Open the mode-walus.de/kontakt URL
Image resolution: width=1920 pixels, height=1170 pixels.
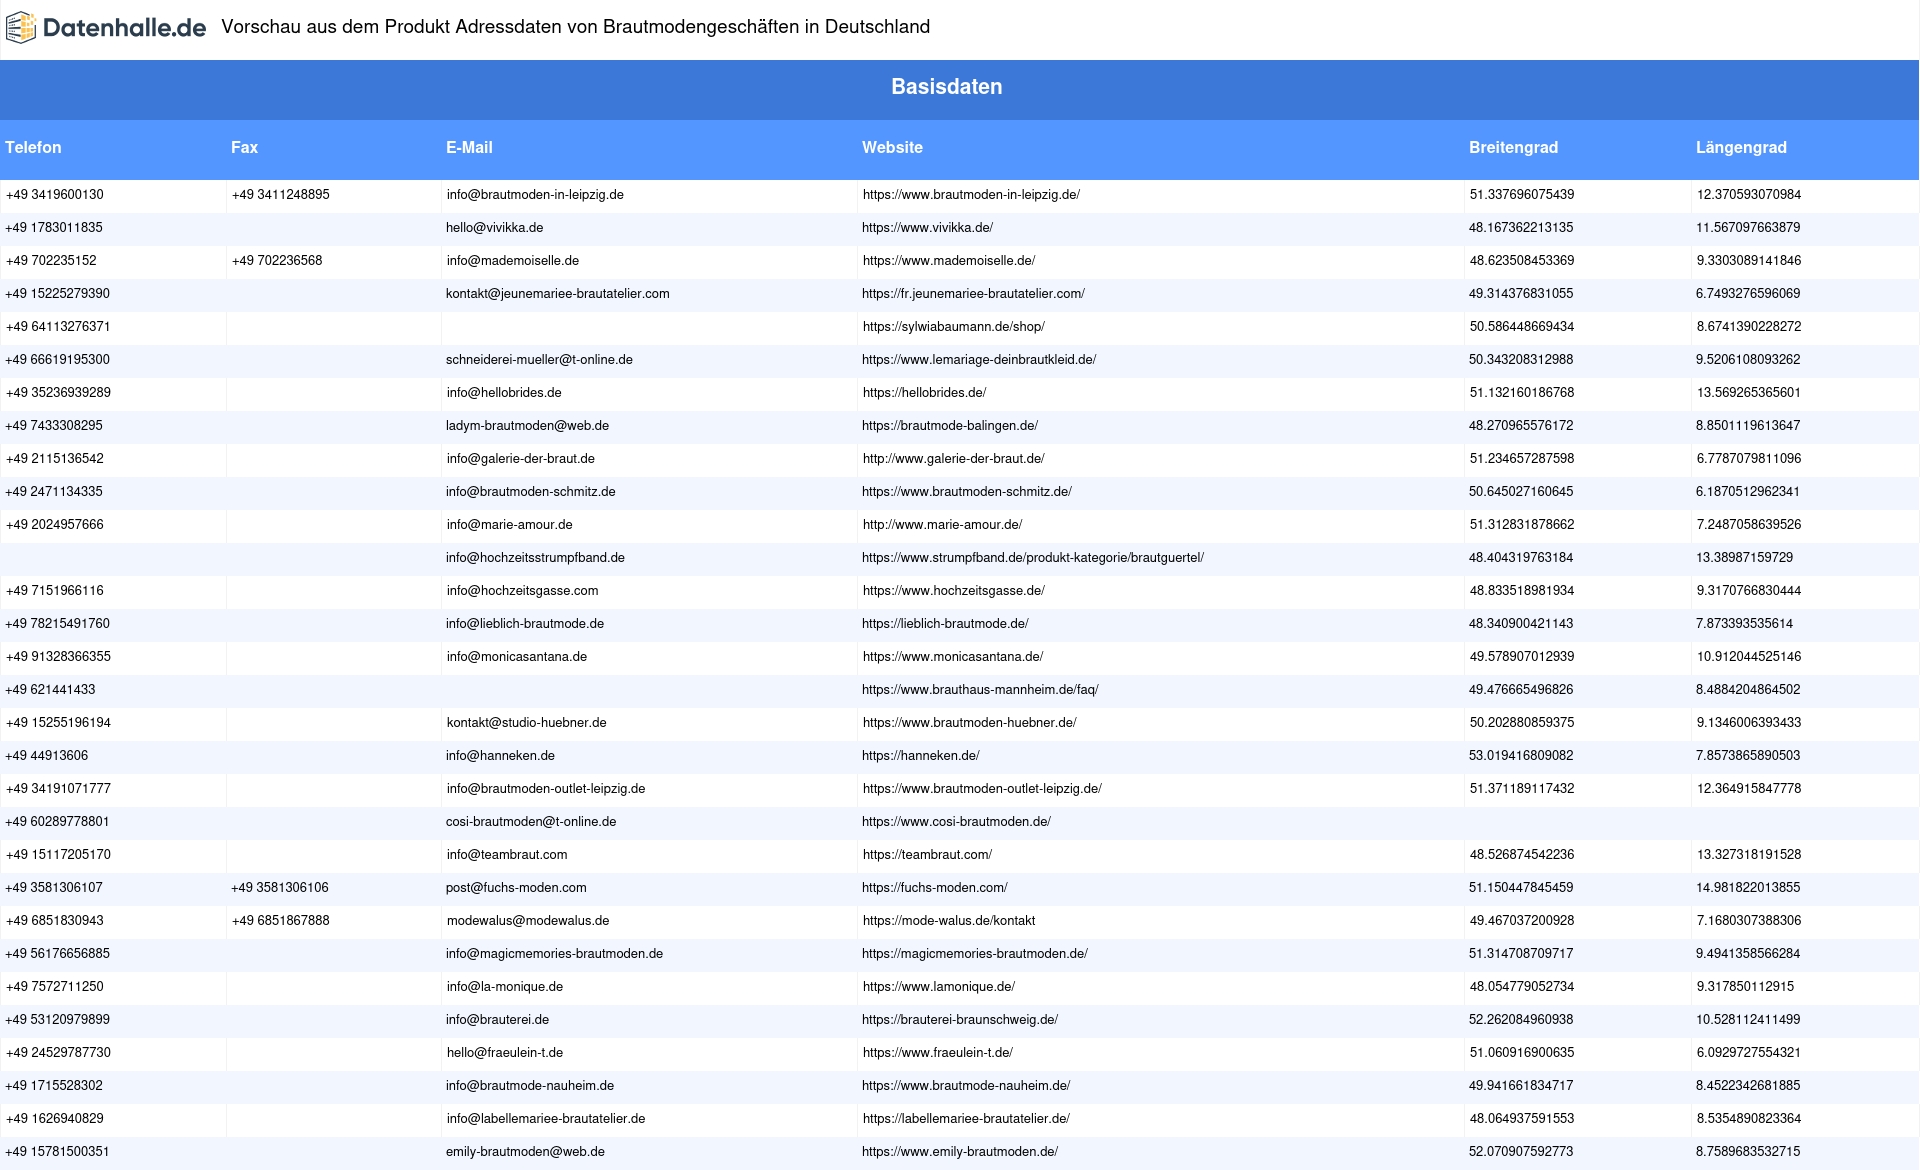click(x=949, y=921)
